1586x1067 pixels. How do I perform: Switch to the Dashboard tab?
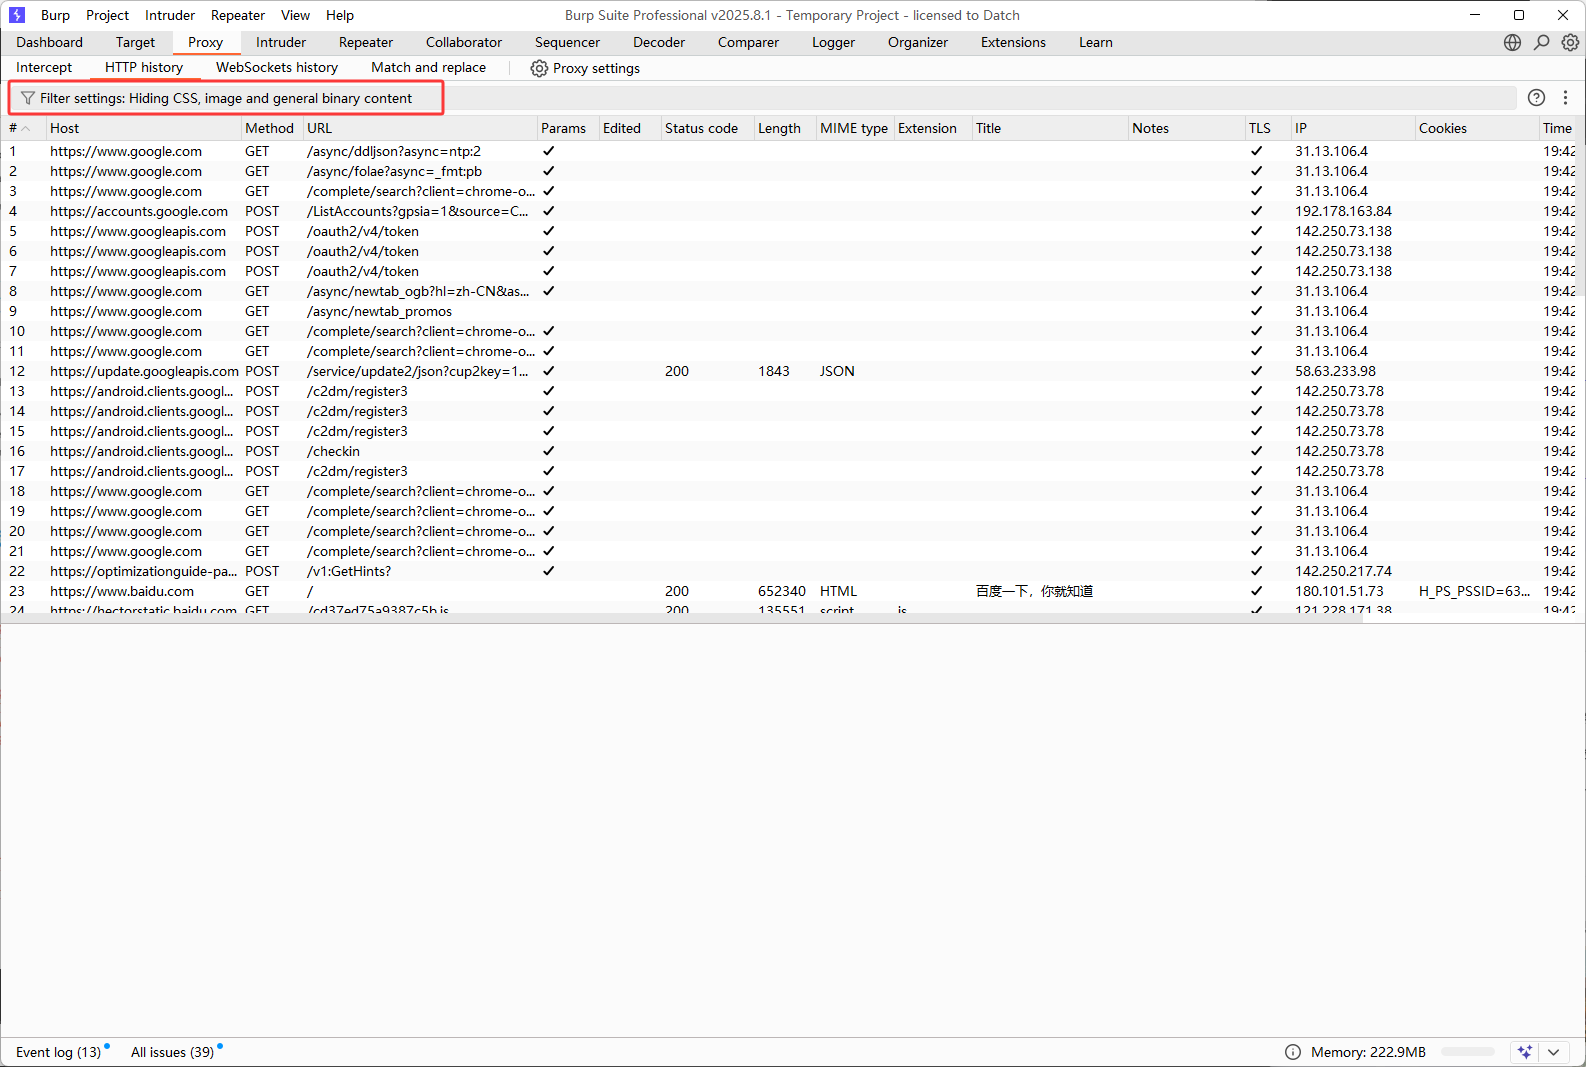point(50,42)
